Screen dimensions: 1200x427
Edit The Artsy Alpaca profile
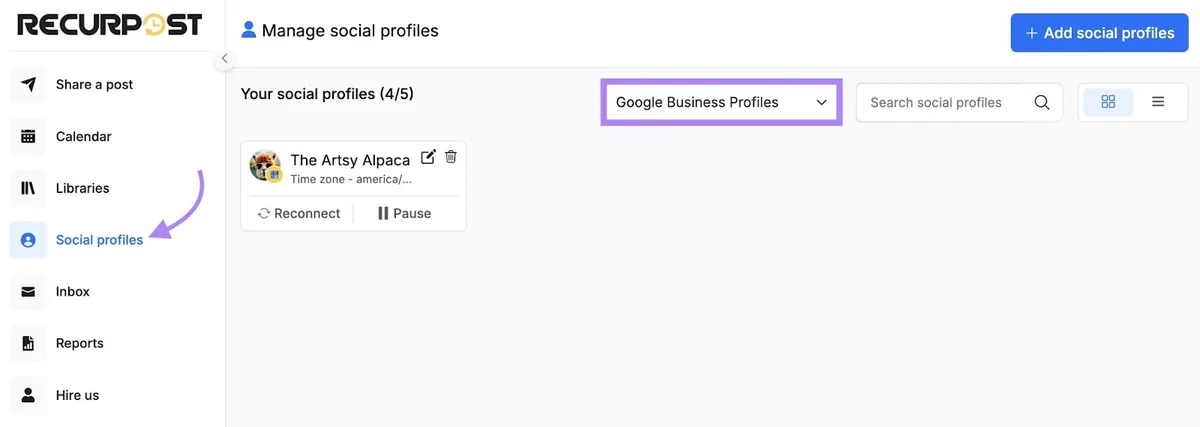(x=428, y=157)
